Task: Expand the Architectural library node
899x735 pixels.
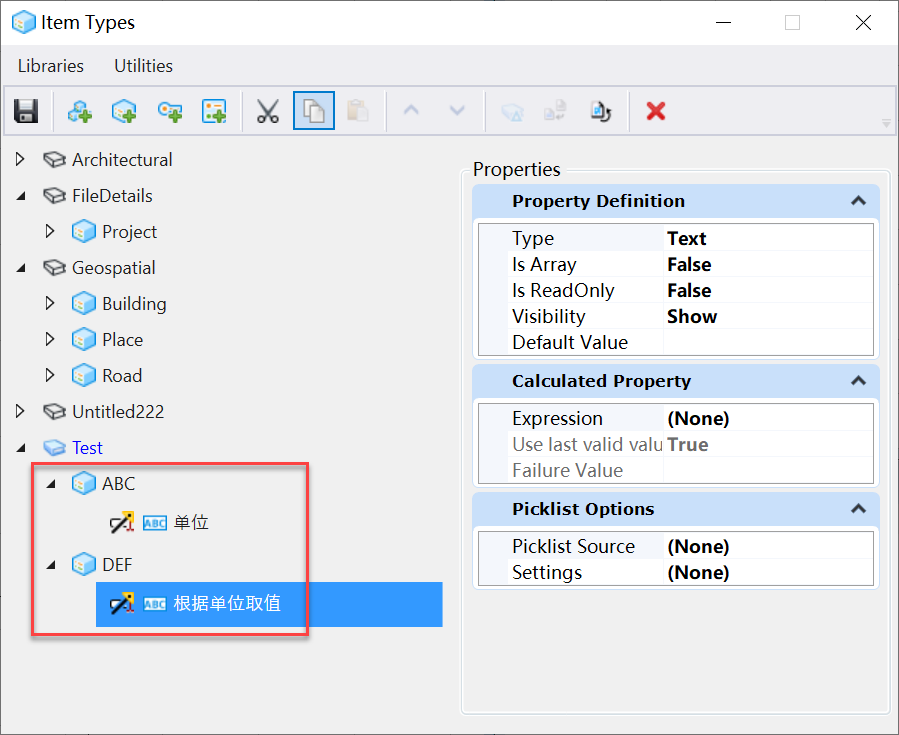Action: coord(21,159)
